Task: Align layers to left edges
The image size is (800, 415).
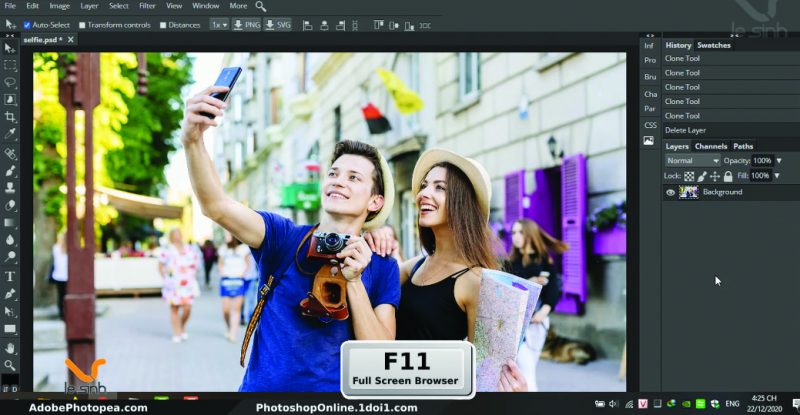Action: [307, 25]
